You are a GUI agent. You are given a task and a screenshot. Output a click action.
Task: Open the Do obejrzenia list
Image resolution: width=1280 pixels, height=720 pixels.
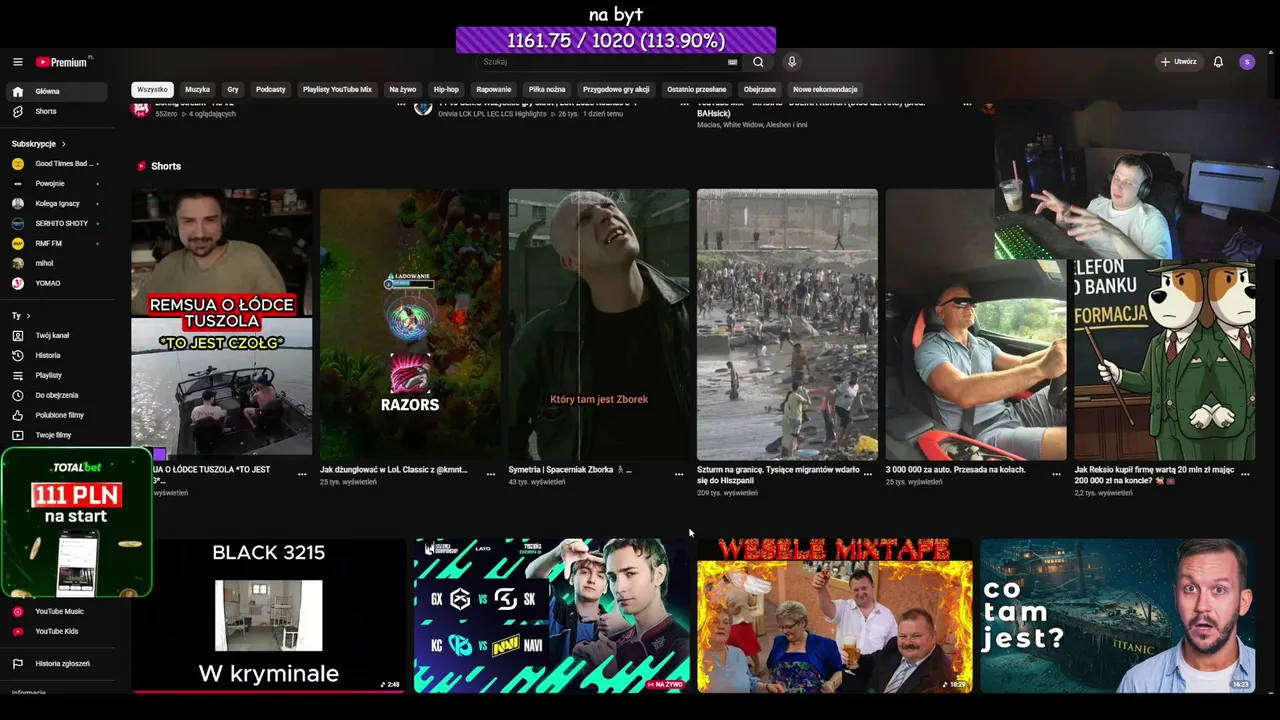55,395
